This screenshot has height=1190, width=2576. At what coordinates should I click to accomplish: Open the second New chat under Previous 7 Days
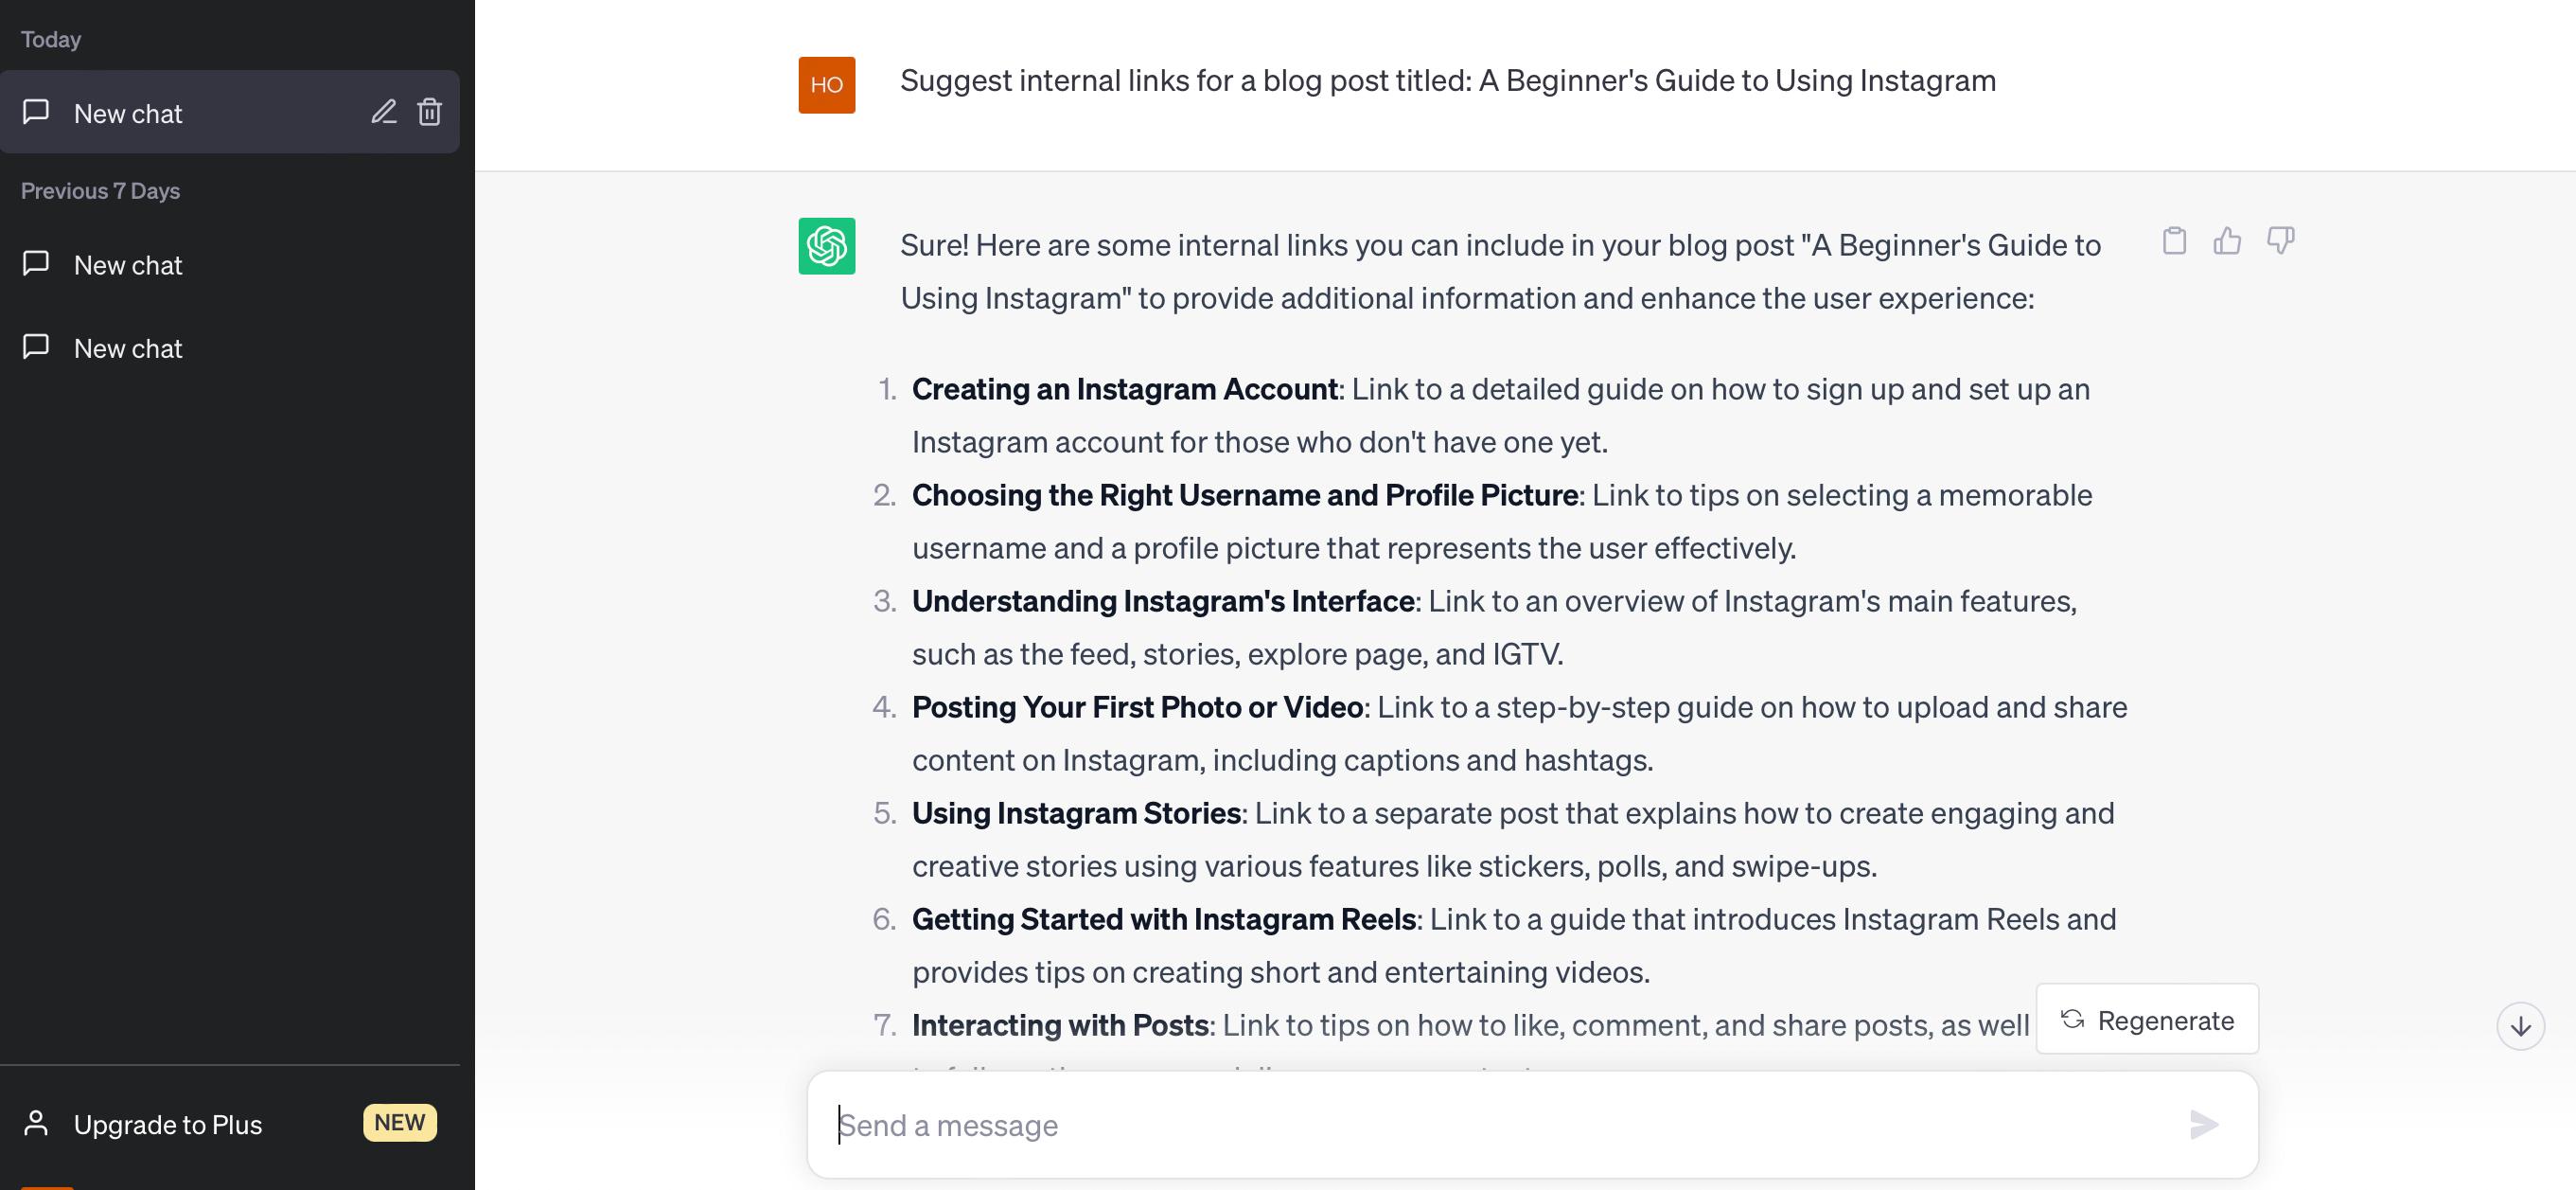click(127, 348)
